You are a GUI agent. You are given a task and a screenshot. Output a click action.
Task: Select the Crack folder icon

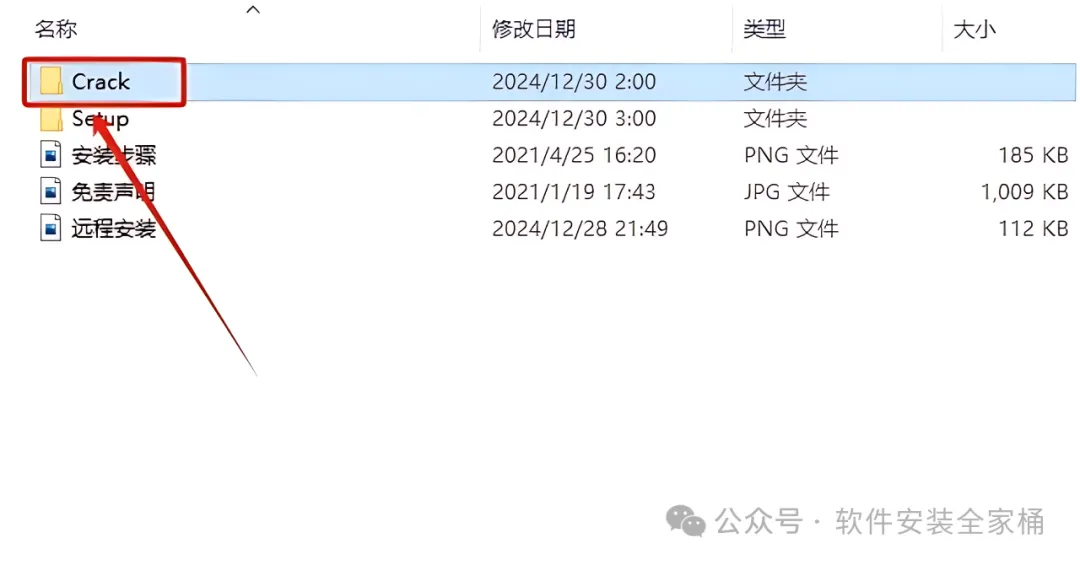(x=51, y=82)
